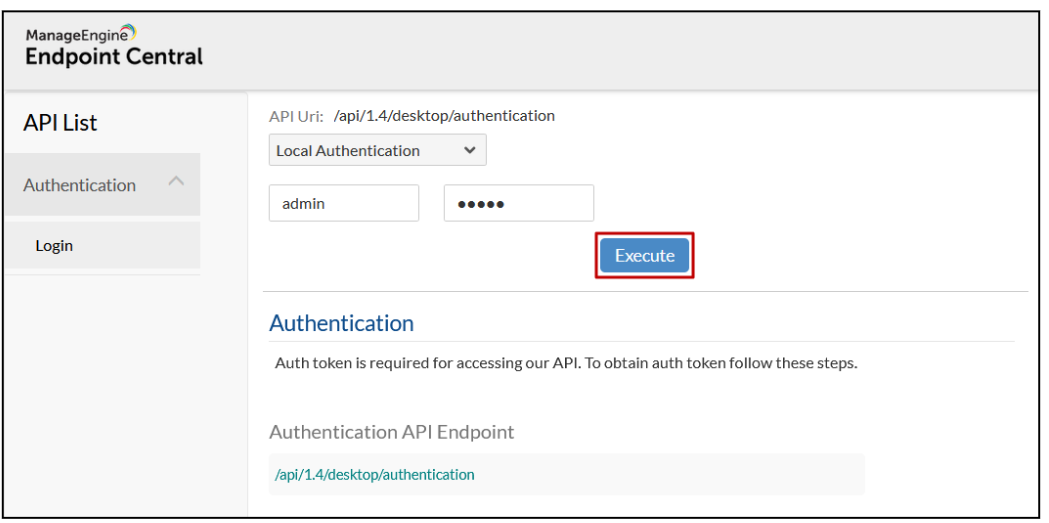The height and width of the screenshot is (523, 1049).
Task: Focus the admin username field
Action: pyautogui.click(x=344, y=203)
